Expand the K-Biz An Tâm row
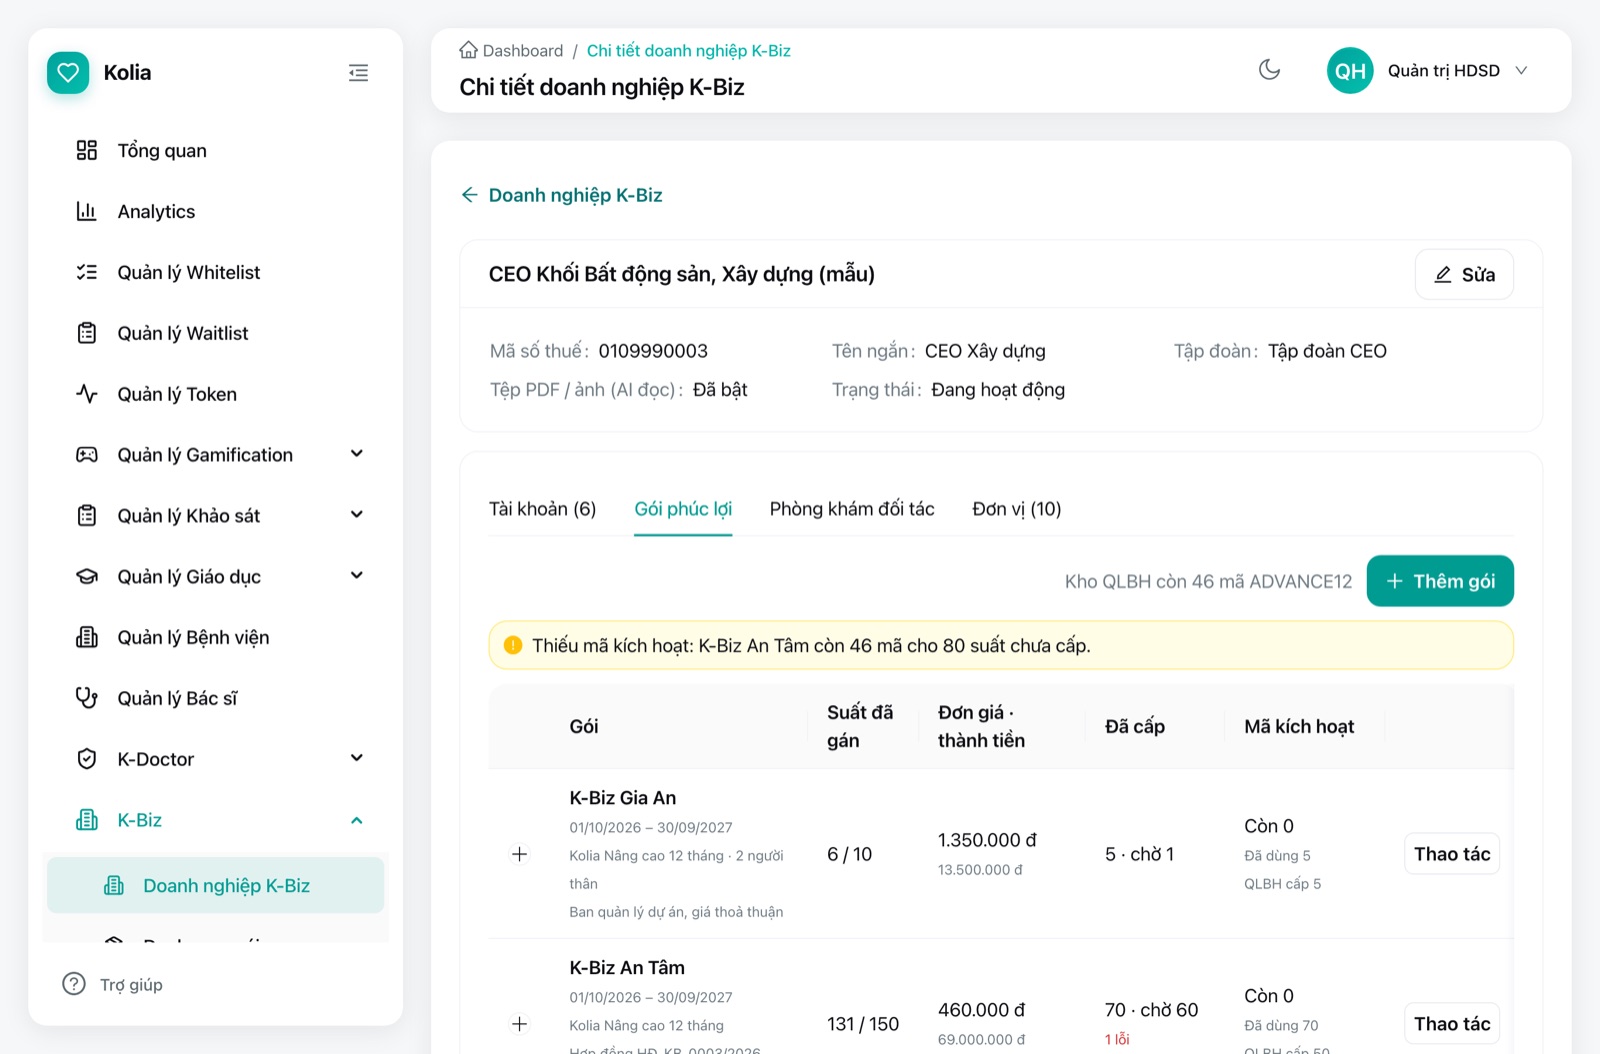 click(519, 1024)
